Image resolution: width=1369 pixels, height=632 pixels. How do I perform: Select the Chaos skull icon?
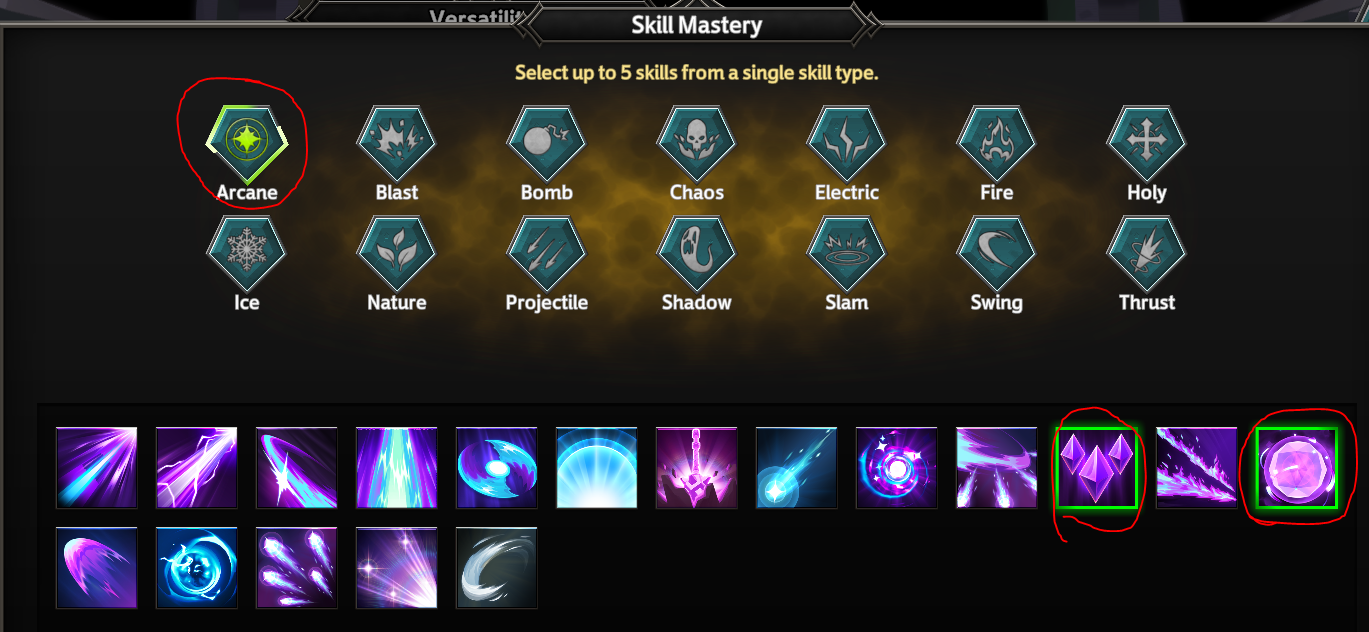[x=696, y=142]
